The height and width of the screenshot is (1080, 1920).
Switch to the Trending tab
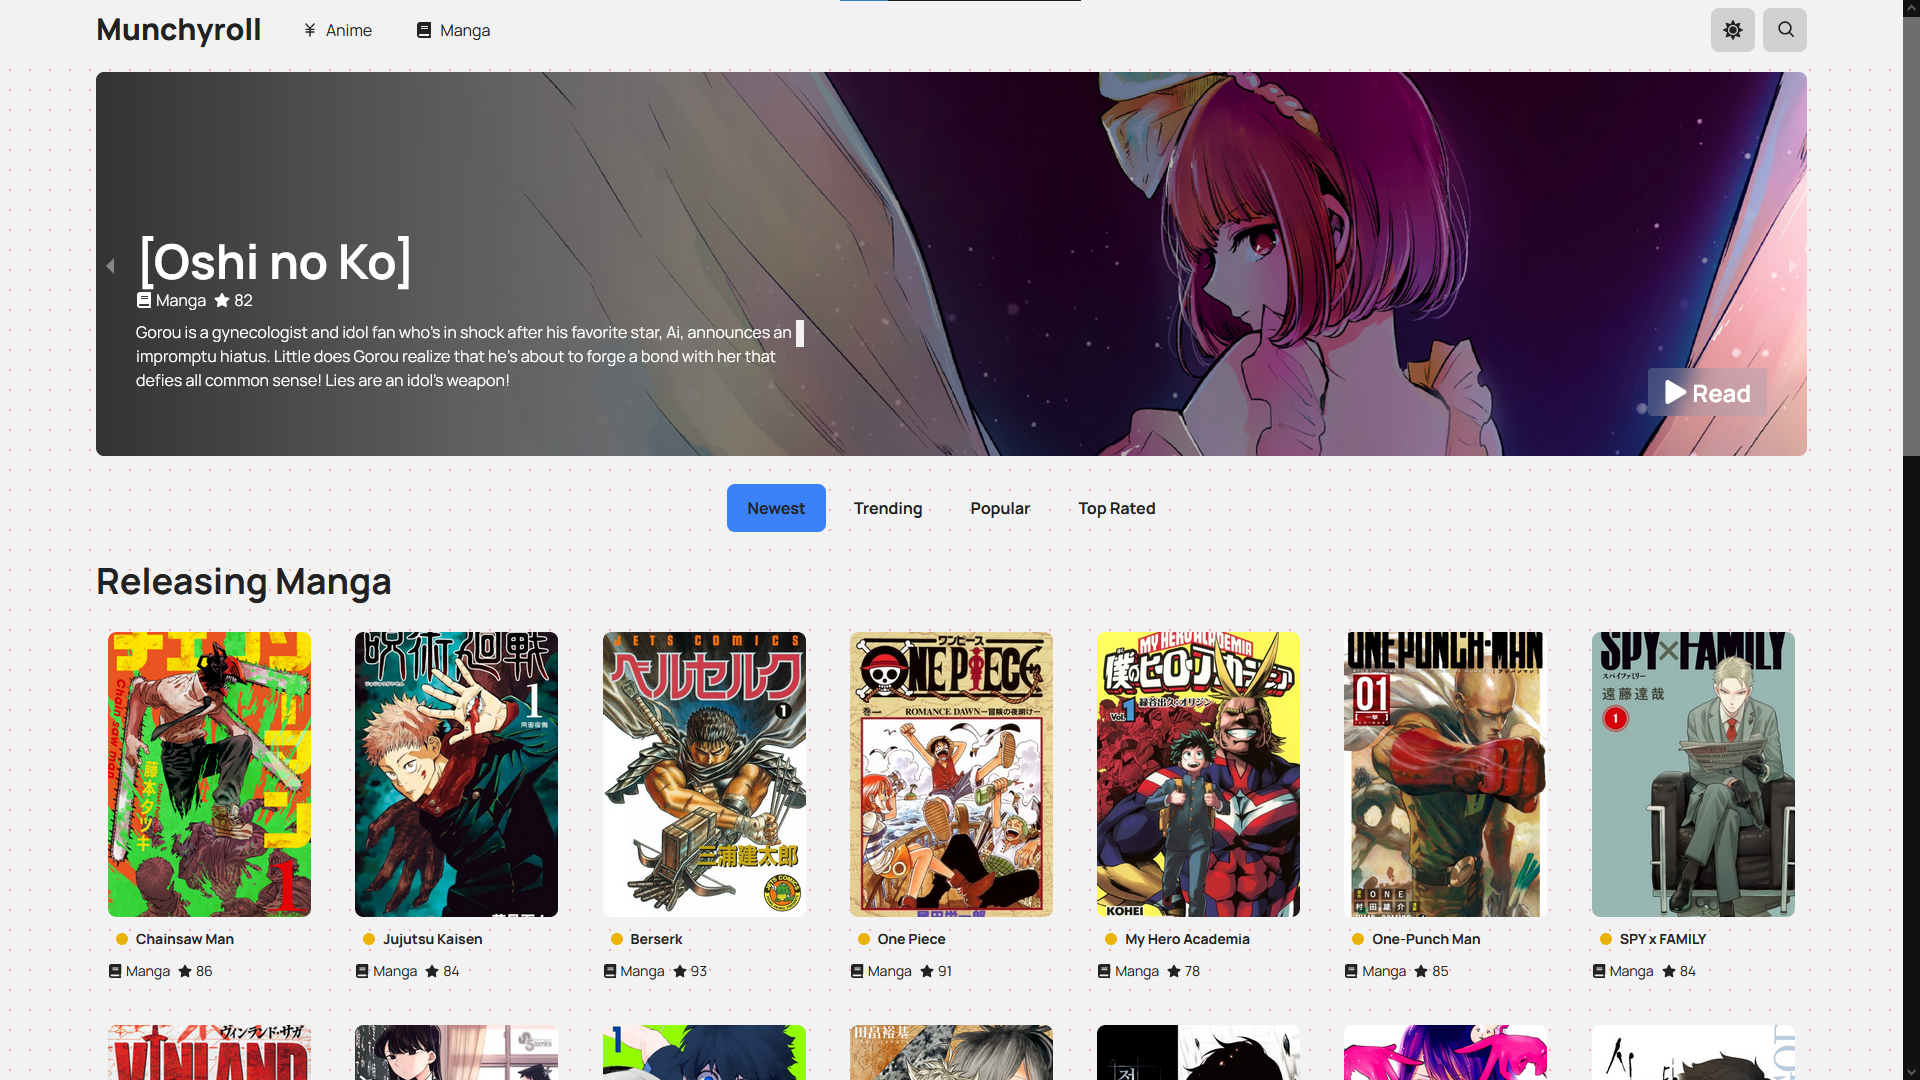coord(888,508)
